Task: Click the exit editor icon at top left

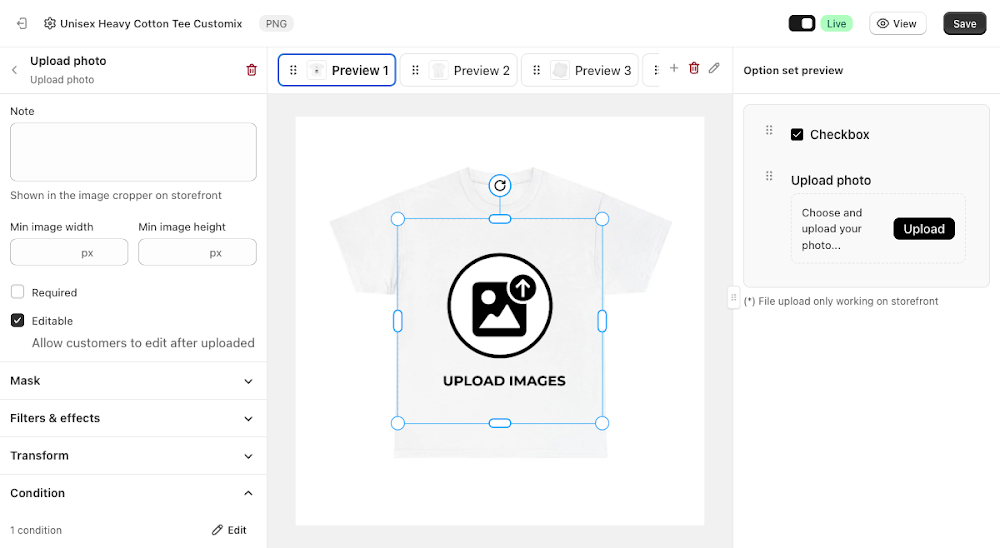Action: pyautogui.click(x=22, y=24)
